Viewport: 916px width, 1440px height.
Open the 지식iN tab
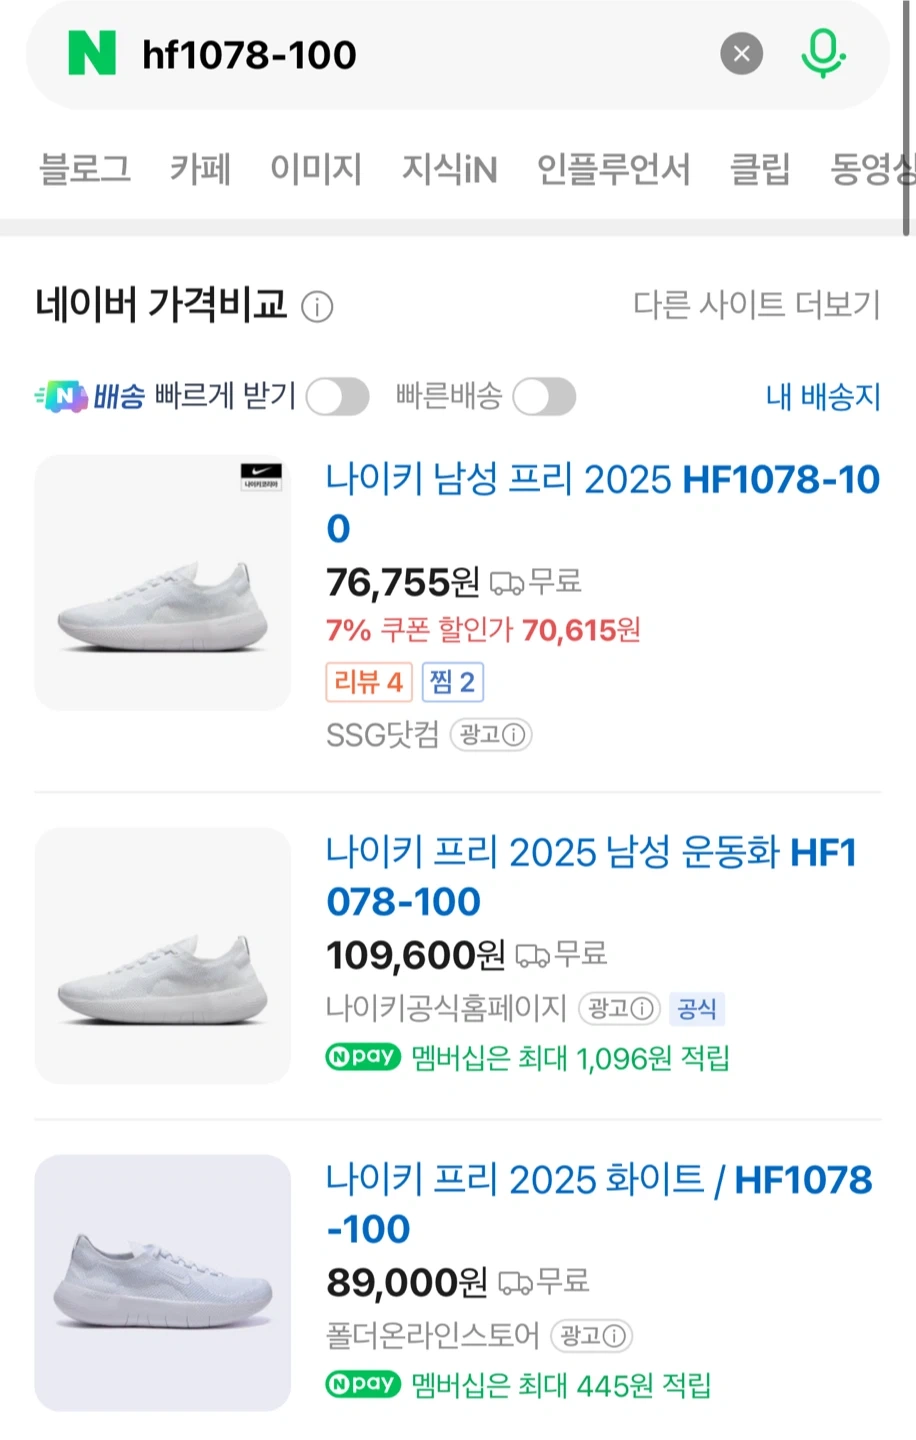click(x=449, y=169)
